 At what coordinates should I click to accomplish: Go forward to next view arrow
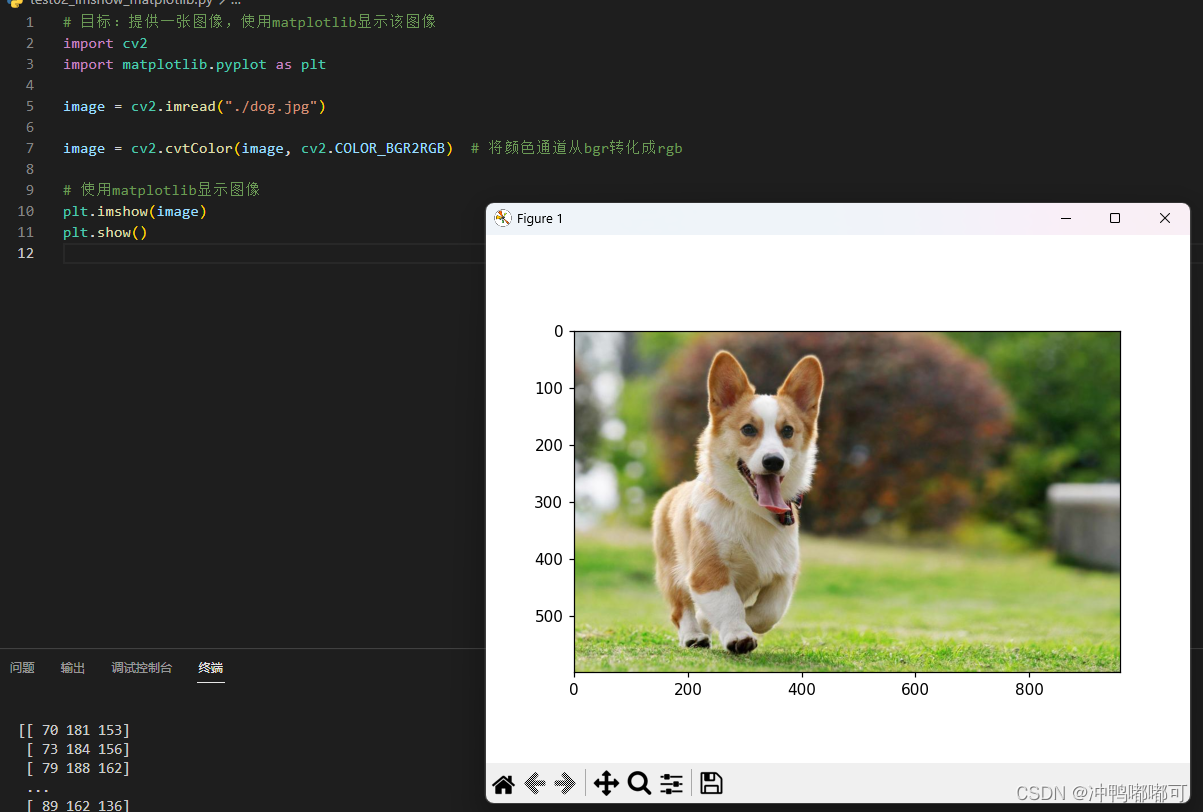[x=565, y=783]
